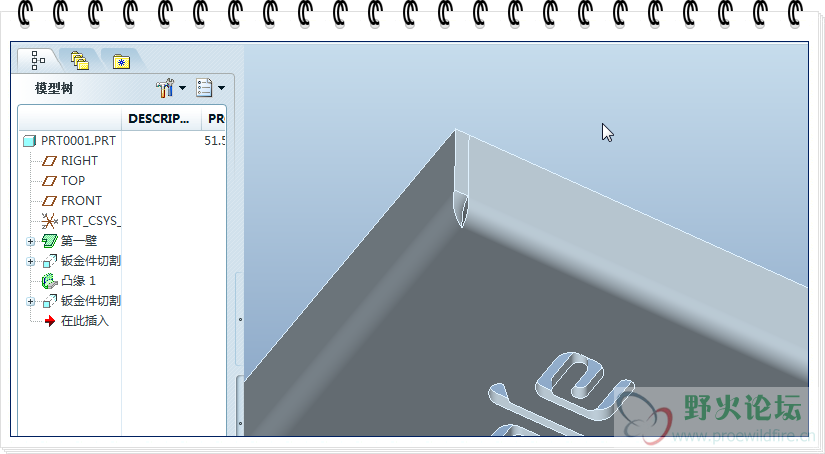Image resolution: width=825 pixels, height=454 pixels.
Task: Expand the settings tool dropdown arrow
Action: click(182, 88)
